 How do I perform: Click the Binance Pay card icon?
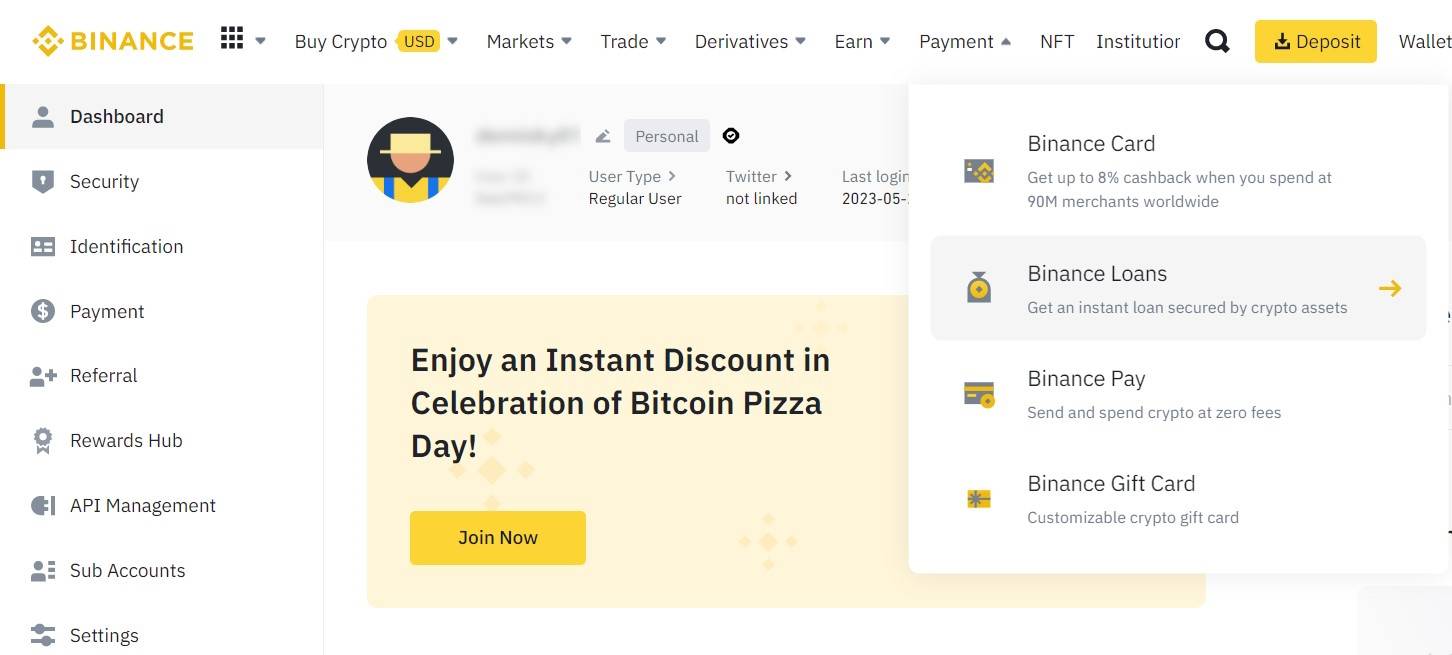pos(978,394)
